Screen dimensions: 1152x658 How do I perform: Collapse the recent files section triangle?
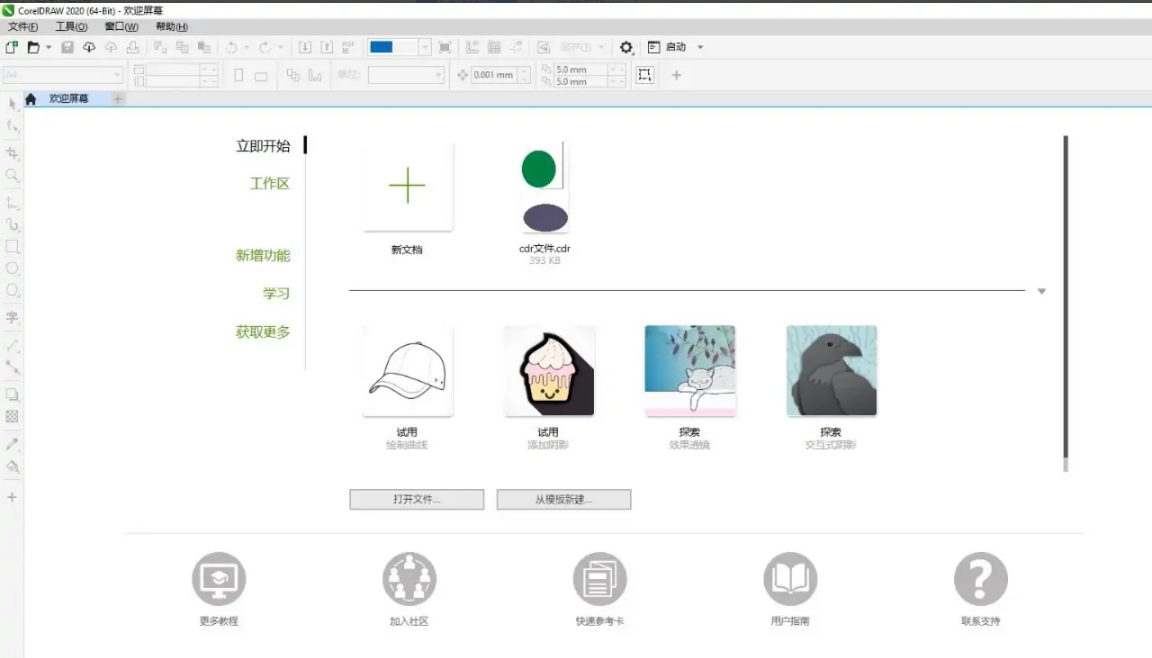point(1041,292)
